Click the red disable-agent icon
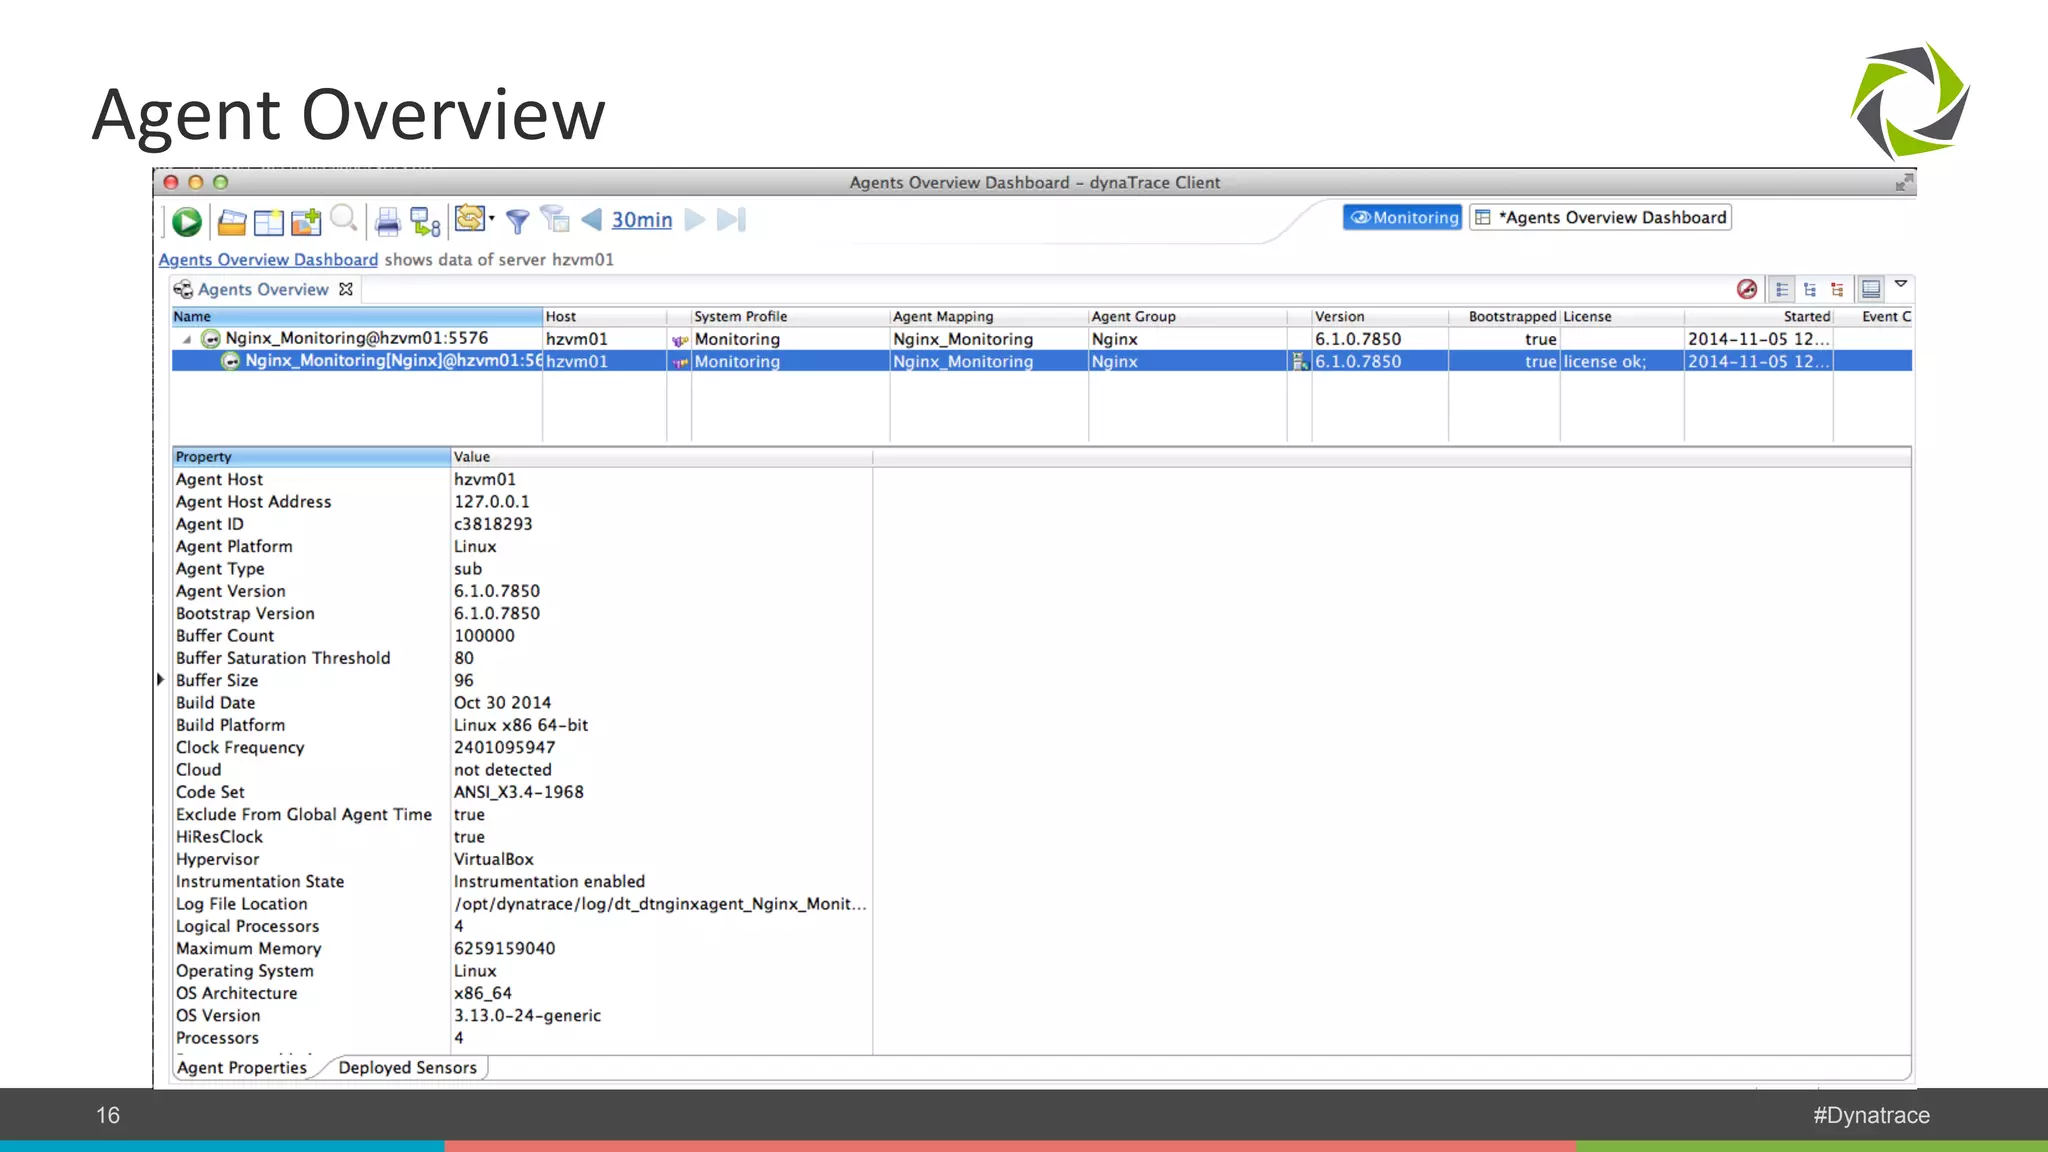 (1747, 289)
